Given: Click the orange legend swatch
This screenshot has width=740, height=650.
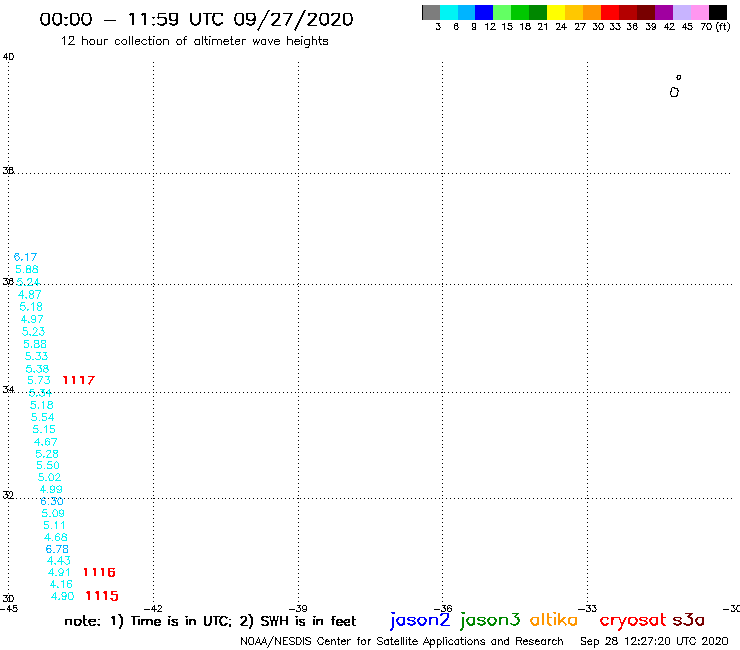Looking at the screenshot, I should pos(592,12).
